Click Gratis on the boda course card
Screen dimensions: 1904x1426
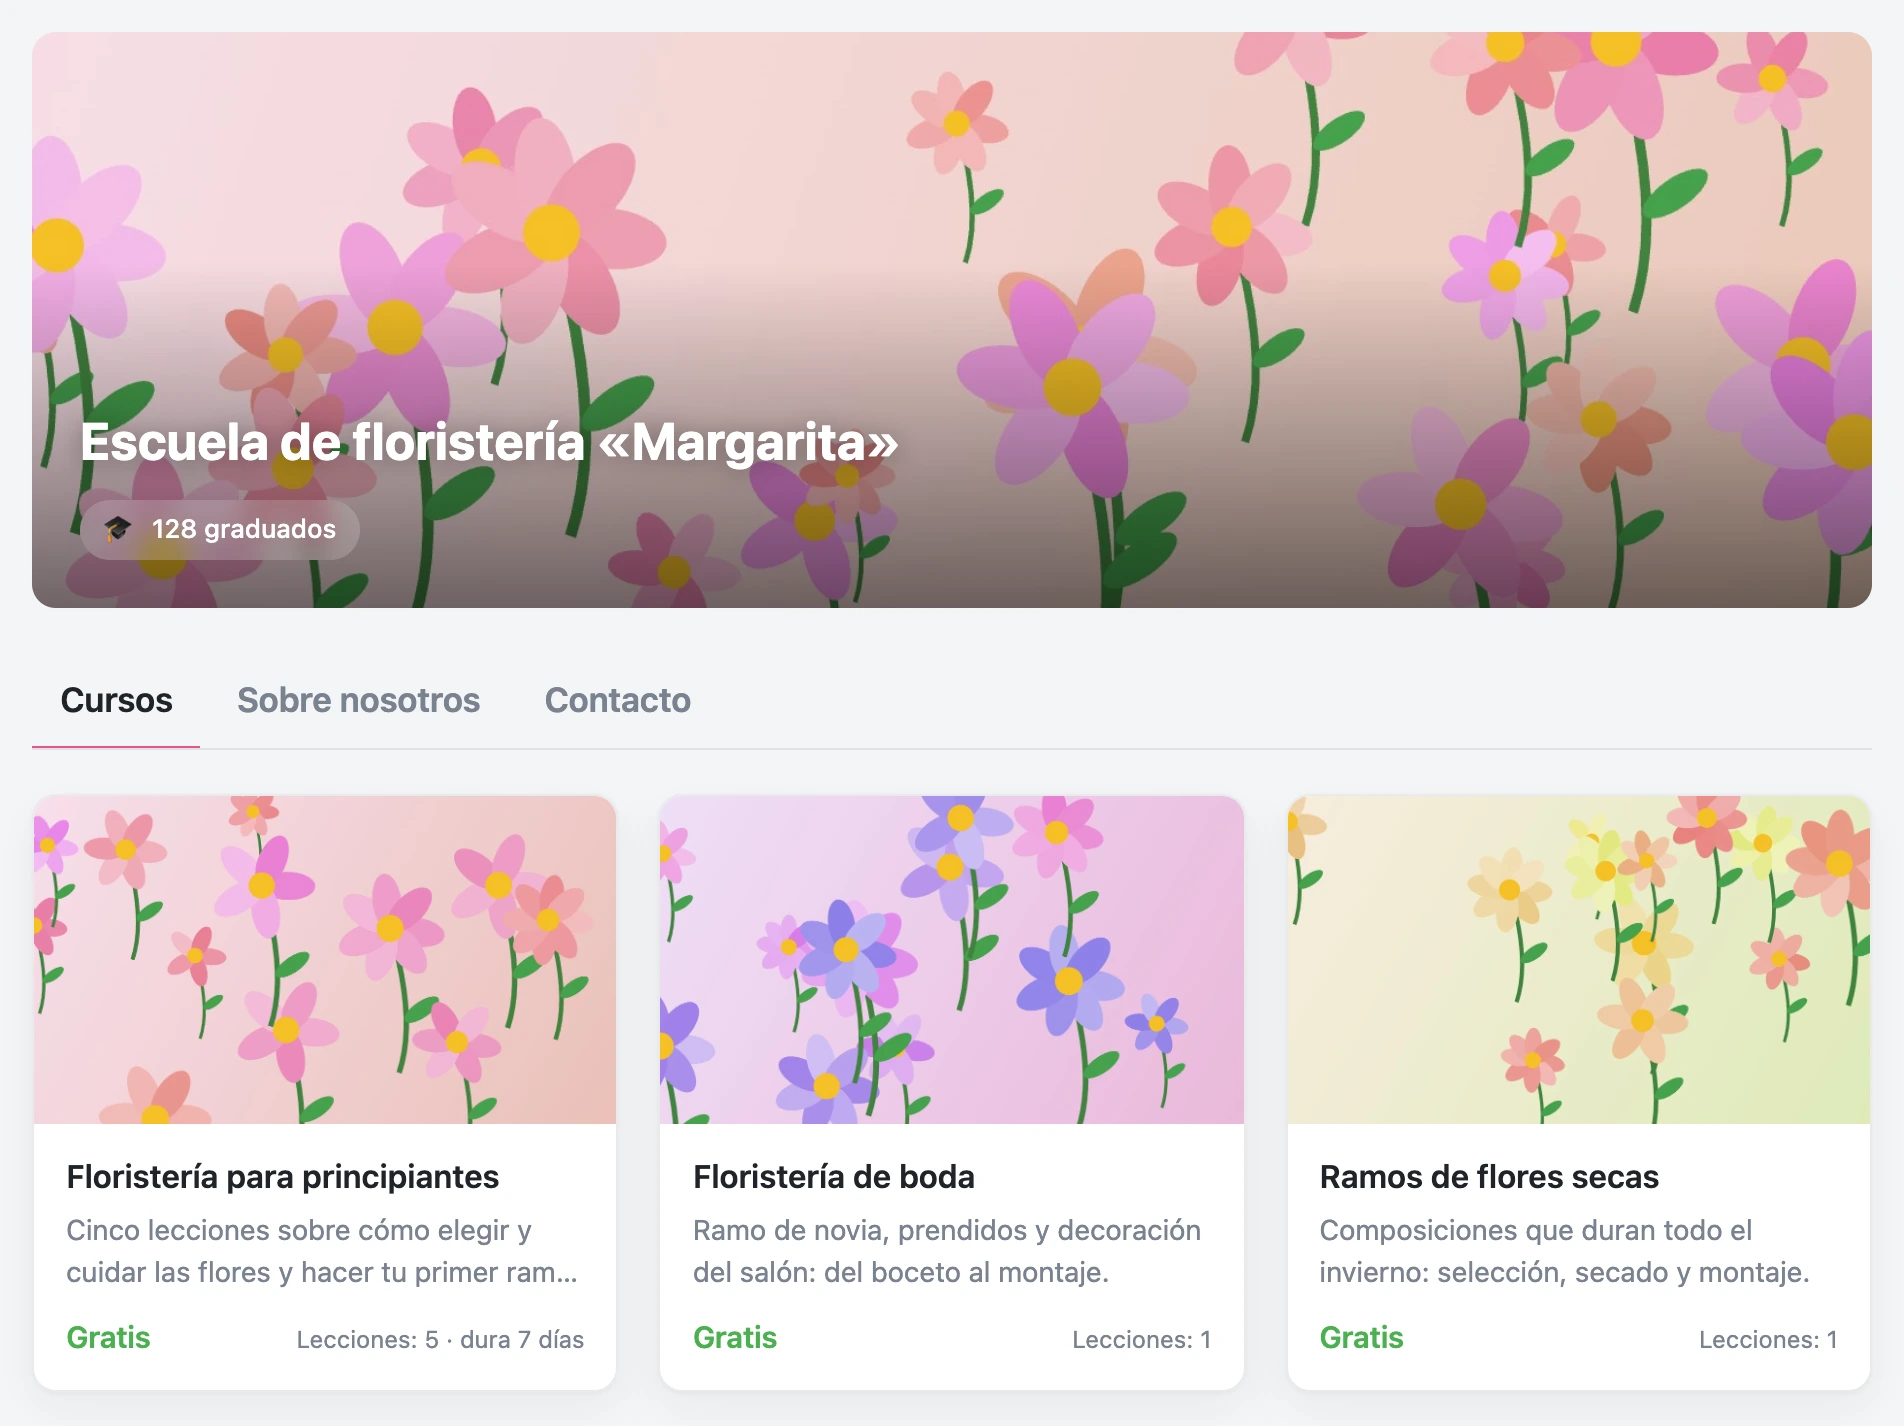click(735, 1338)
